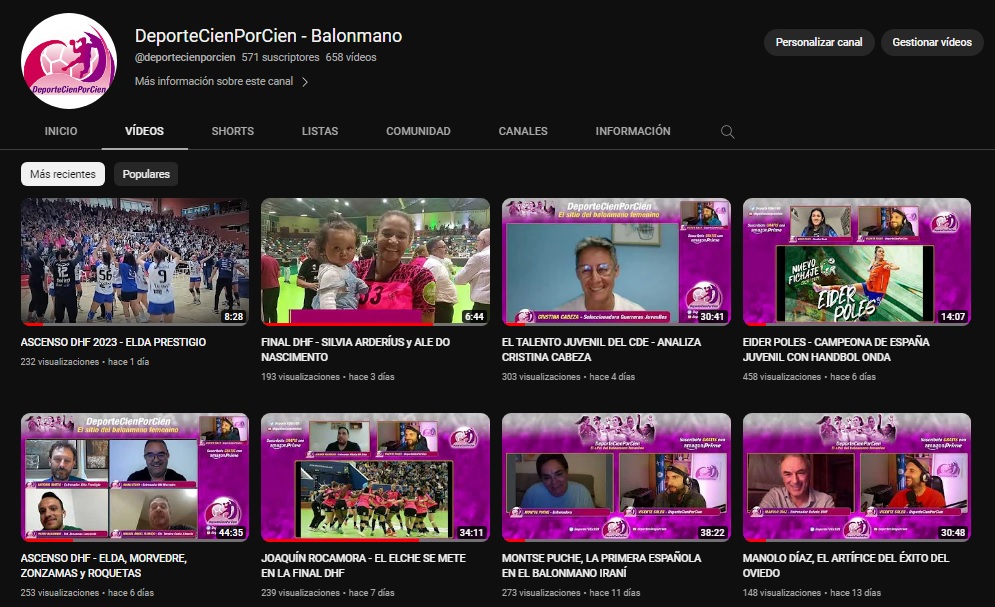Click the channel name 'DeporteCienPorCien - Balonmano'
This screenshot has width=995, height=607.
coord(268,36)
